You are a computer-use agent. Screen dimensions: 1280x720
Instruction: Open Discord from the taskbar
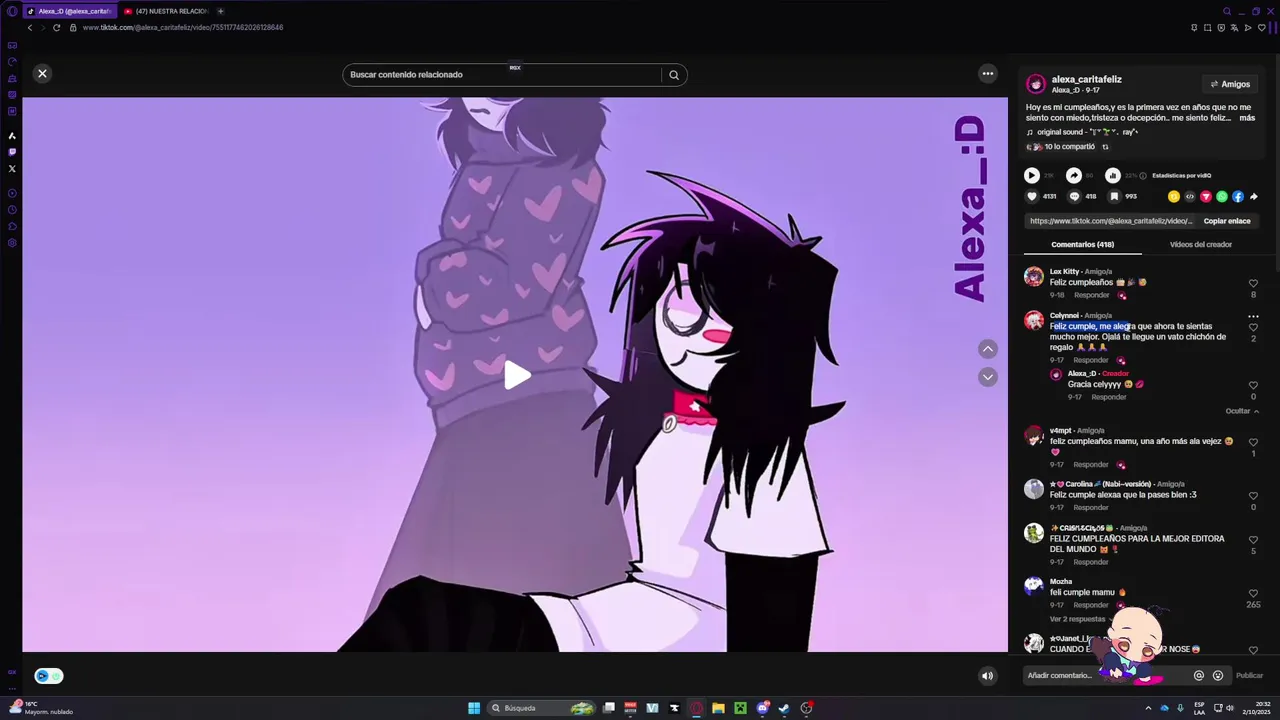[762, 708]
